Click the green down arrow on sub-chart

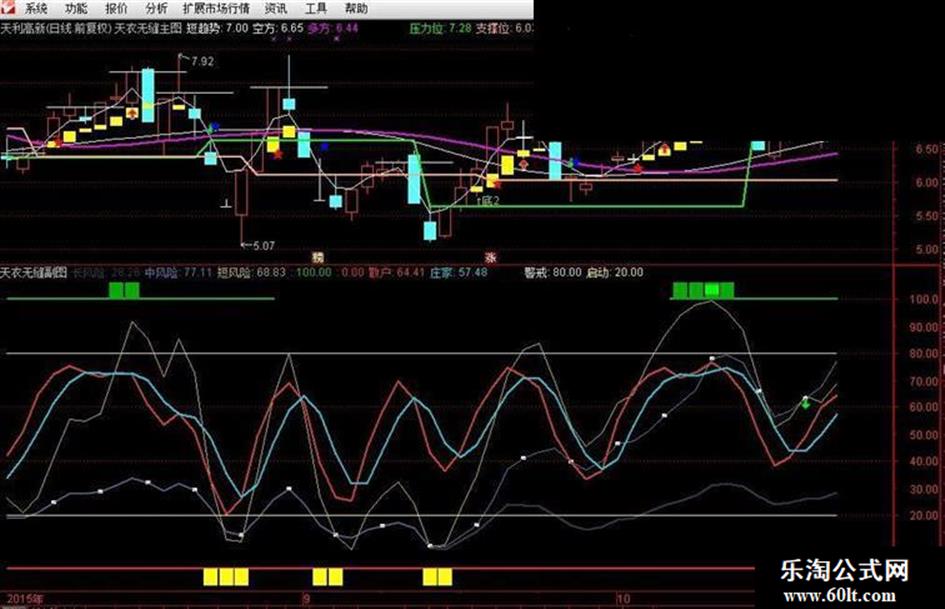[806, 403]
